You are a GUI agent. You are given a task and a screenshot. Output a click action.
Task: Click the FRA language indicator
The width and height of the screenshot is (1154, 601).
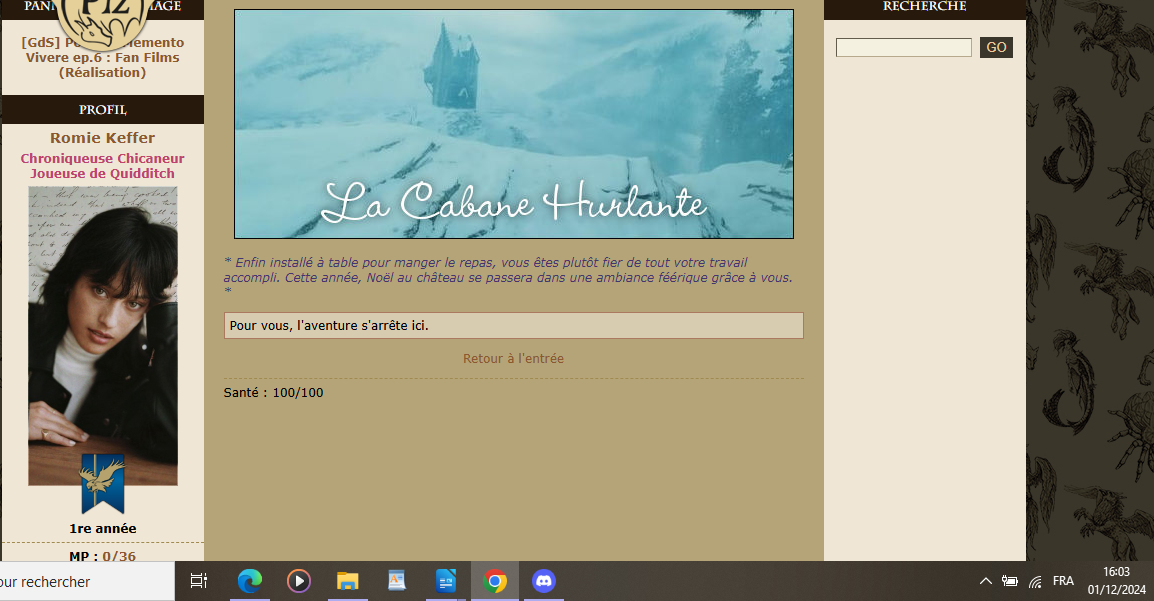point(1063,581)
